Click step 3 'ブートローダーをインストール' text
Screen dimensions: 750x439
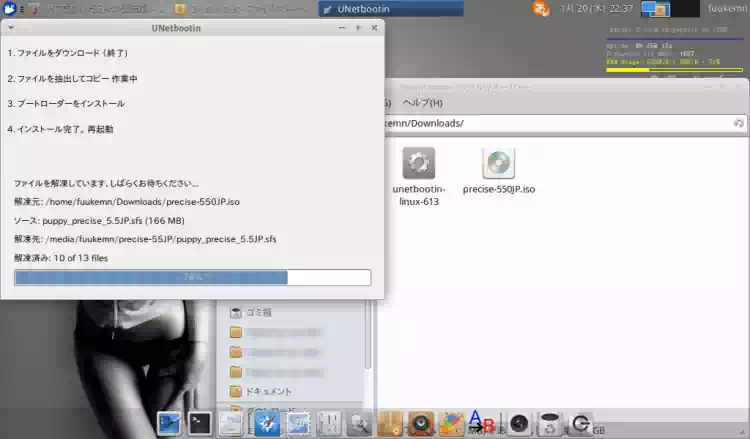pos(66,104)
